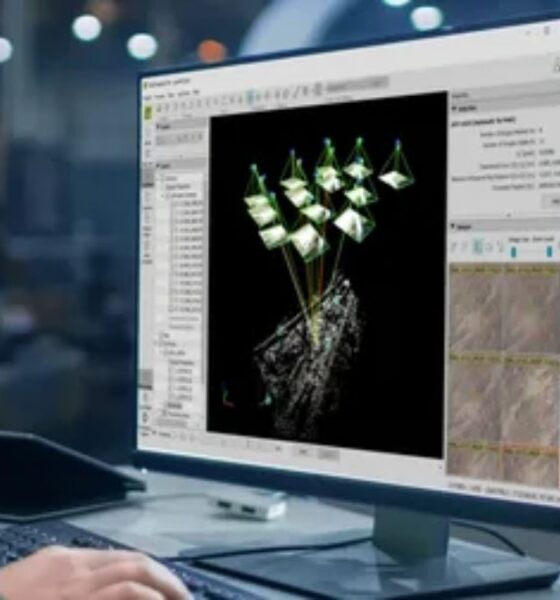Collapse the Images panel header triangle
Image resolution: width=560 pixels, height=600 pixels.
453,227
